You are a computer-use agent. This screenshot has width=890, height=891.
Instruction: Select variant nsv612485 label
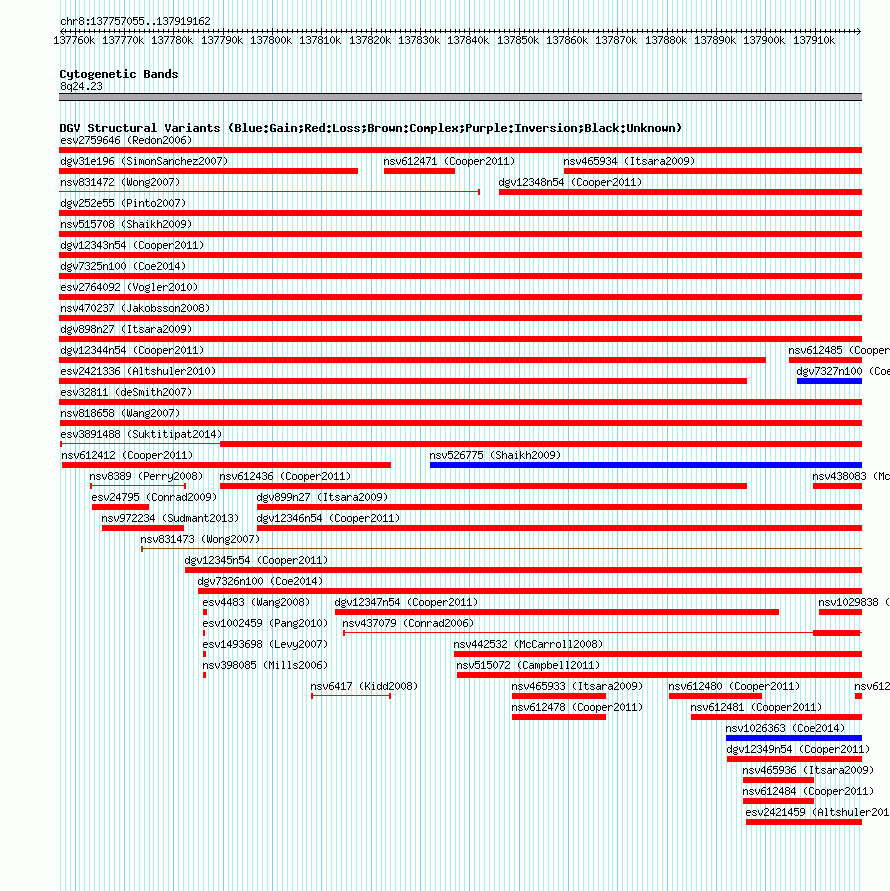[839, 351]
